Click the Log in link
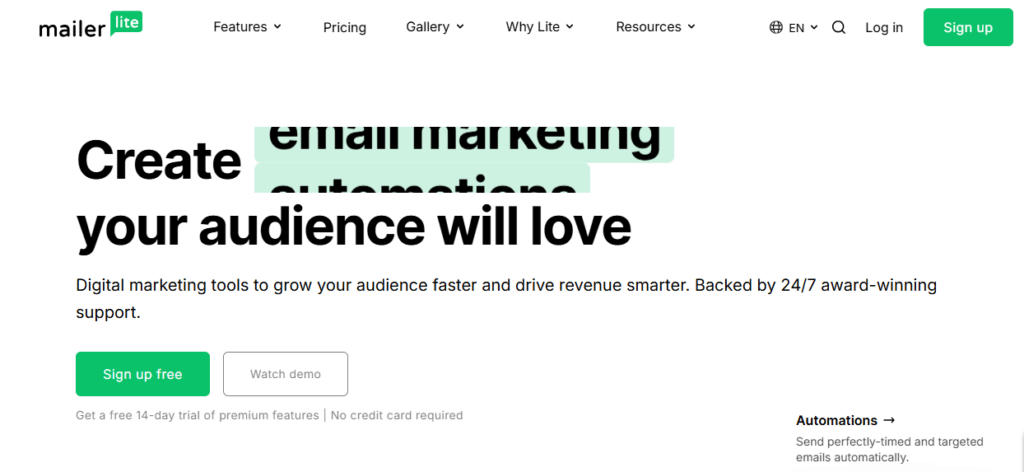Screen dimensions: 1024x472 (884, 27)
